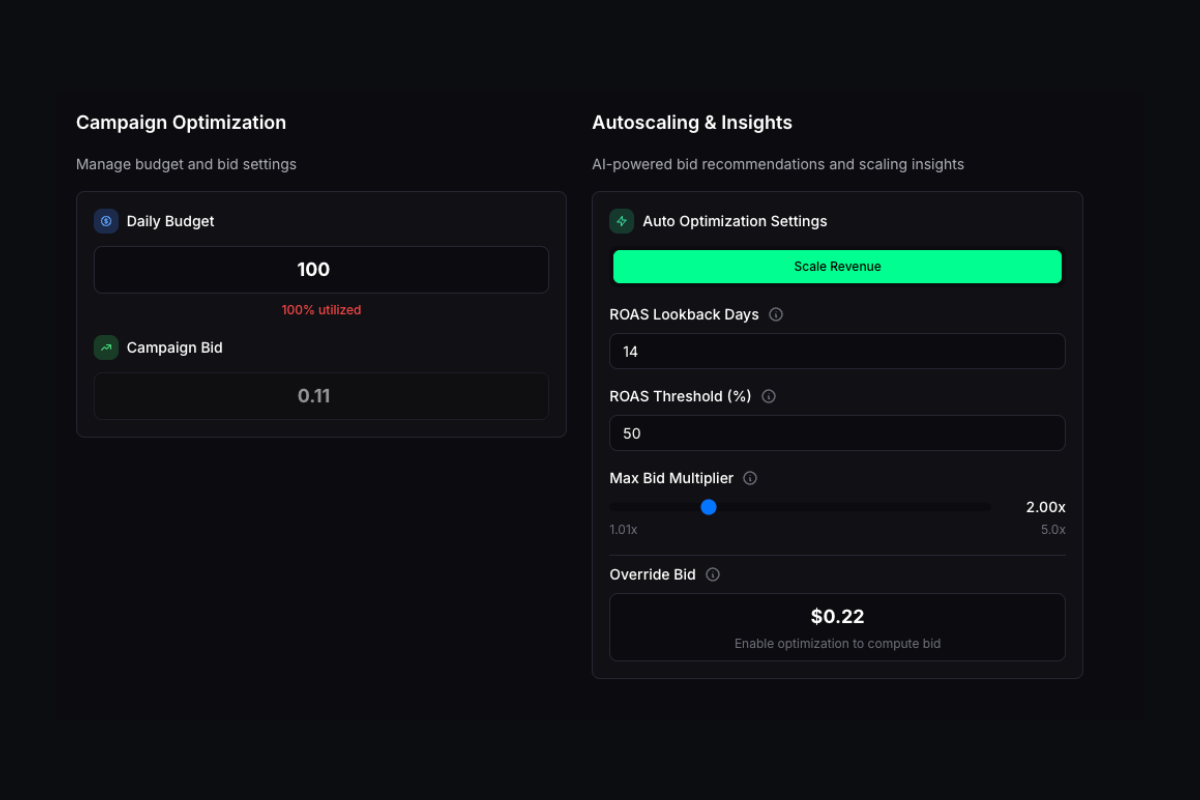Click the slider track right of the handle

click(x=850, y=507)
